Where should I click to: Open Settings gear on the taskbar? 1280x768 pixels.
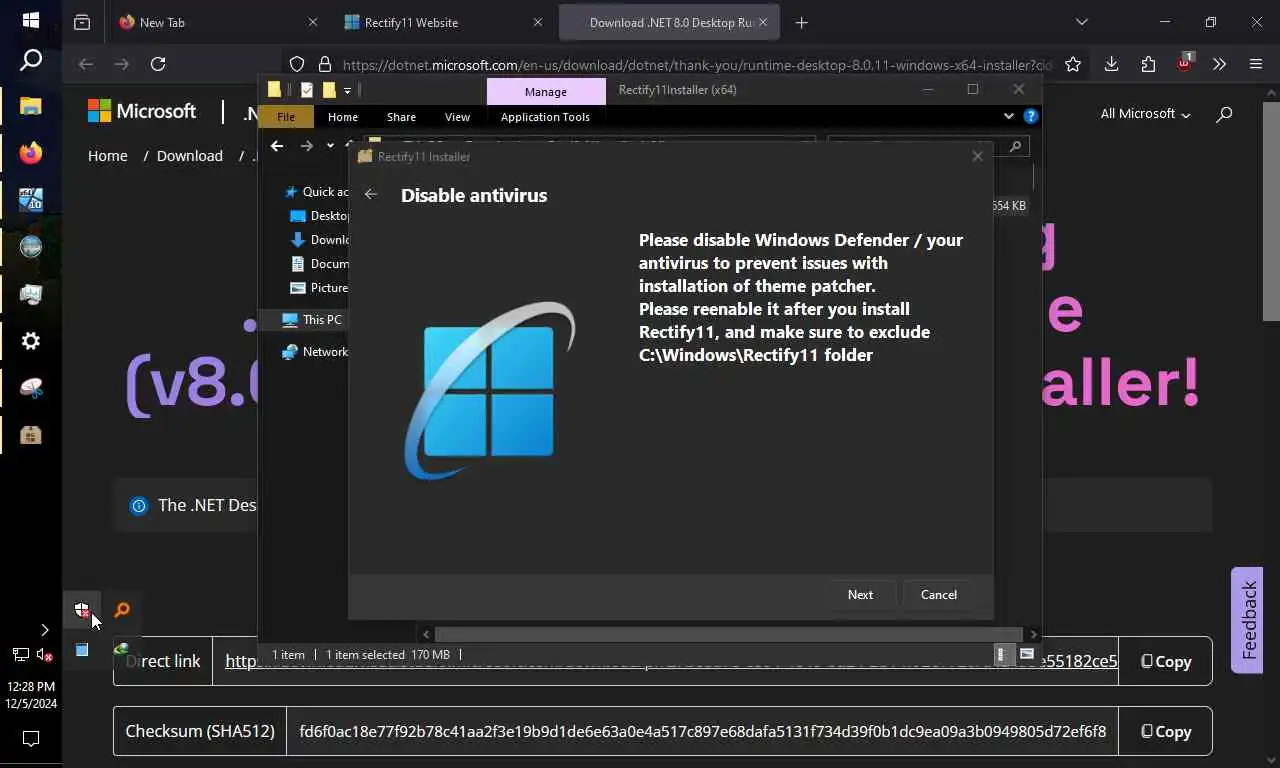31,341
